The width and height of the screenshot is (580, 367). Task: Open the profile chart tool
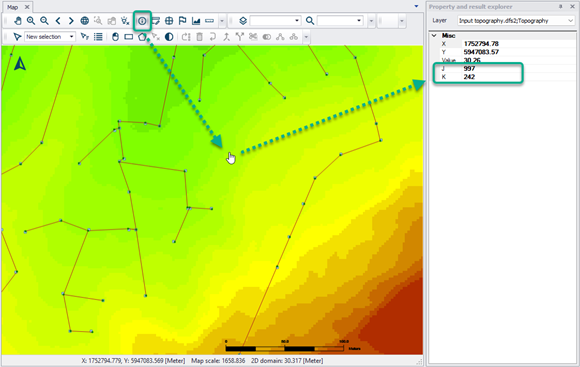point(196,21)
